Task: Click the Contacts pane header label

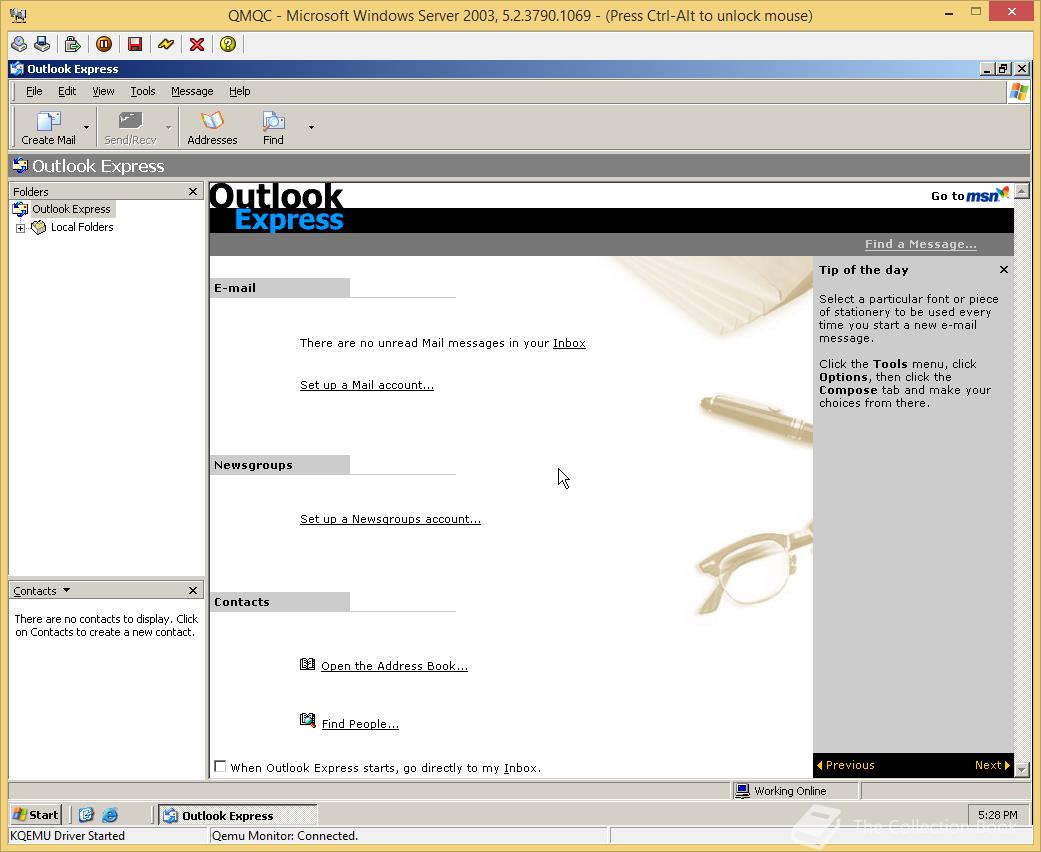Action: coord(35,590)
